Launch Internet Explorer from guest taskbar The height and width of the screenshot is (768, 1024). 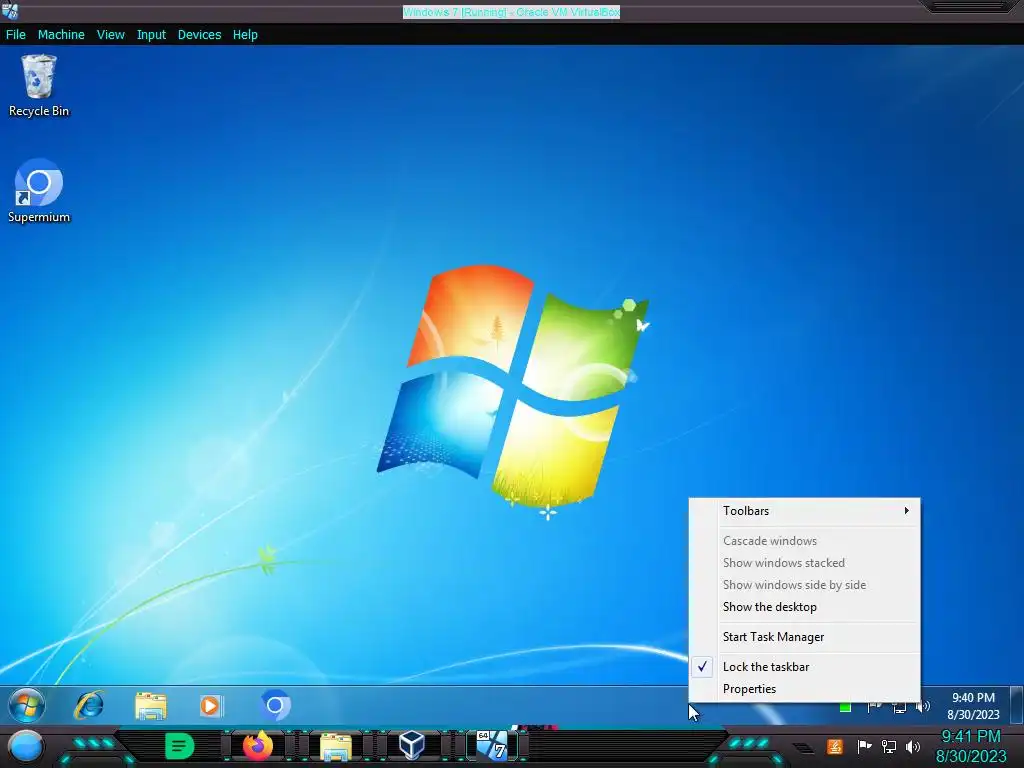(89, 705)
